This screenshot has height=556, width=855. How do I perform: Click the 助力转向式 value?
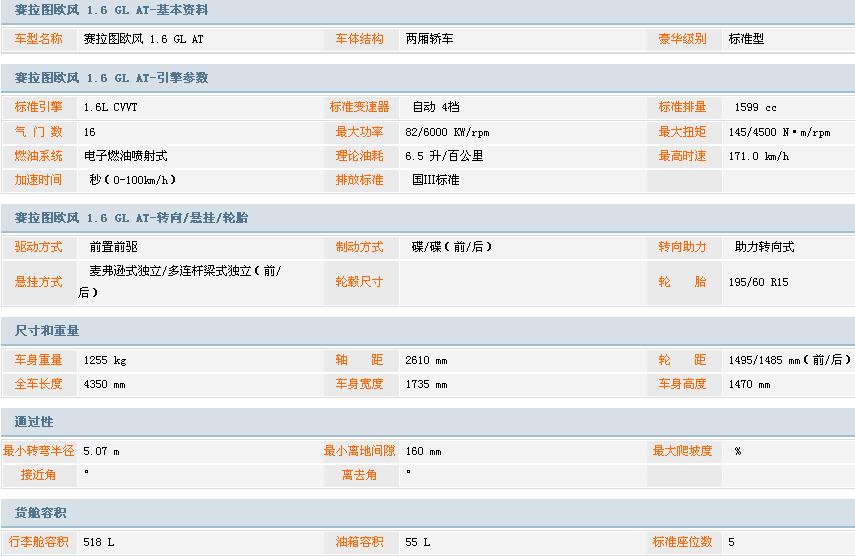pos(764,247)
